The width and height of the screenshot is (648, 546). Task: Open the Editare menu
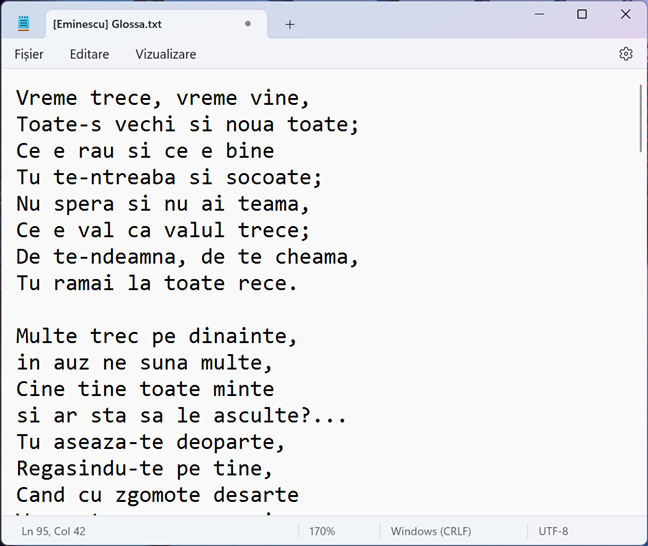click(x=89, y=54)
